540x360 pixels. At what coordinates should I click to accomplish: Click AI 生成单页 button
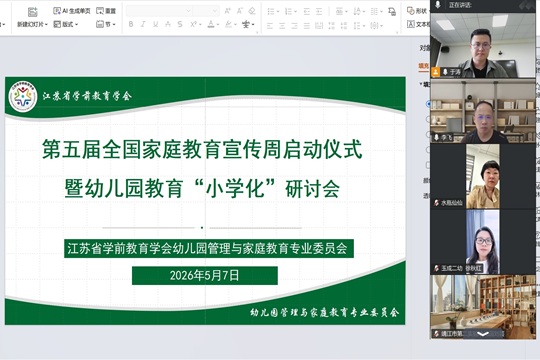tap(72, 11)
